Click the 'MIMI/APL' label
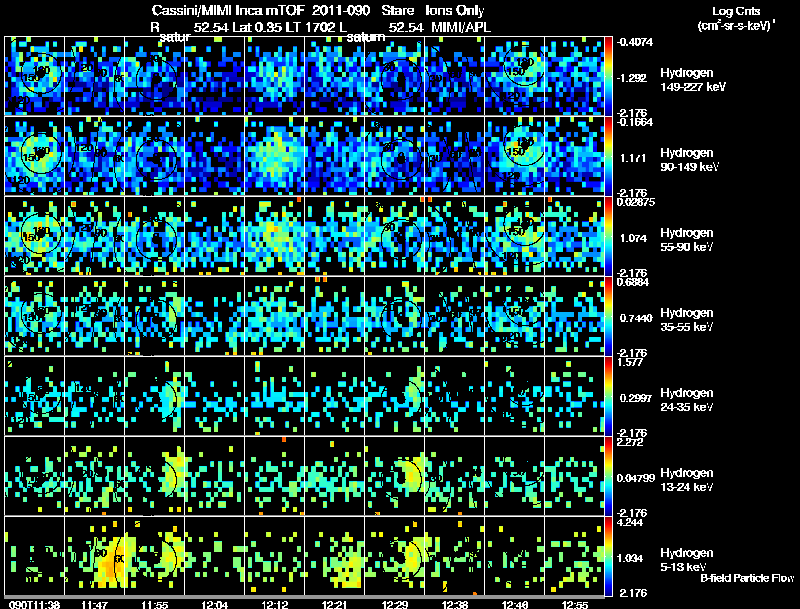Viewport: 800px width, 609px height. (461, 28)
